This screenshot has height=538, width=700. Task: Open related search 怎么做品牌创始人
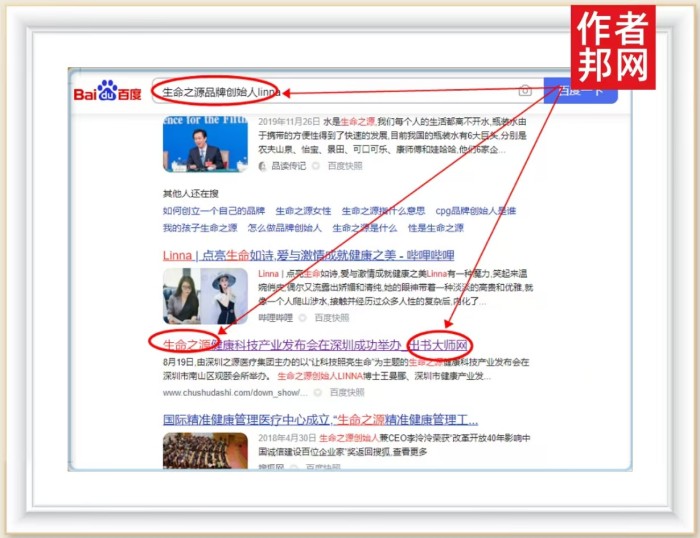click(x=285, y=227)
